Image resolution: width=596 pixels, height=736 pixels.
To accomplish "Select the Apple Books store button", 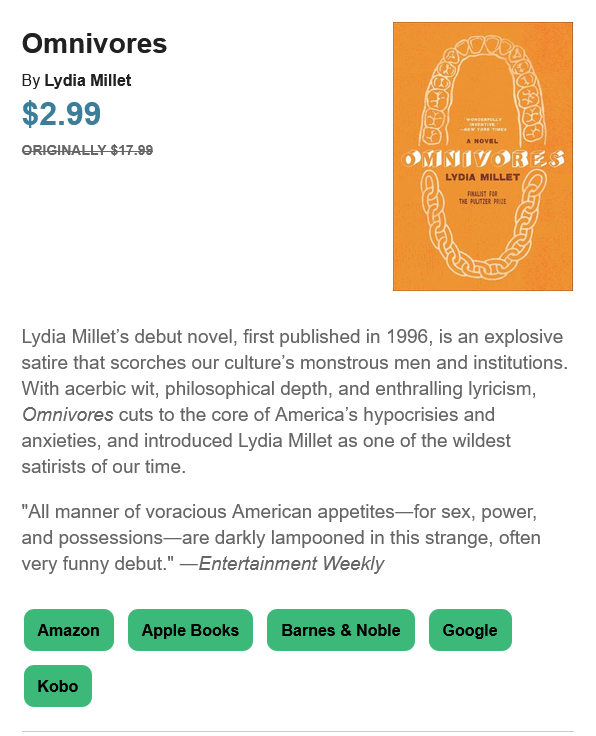I will point(190,630).
